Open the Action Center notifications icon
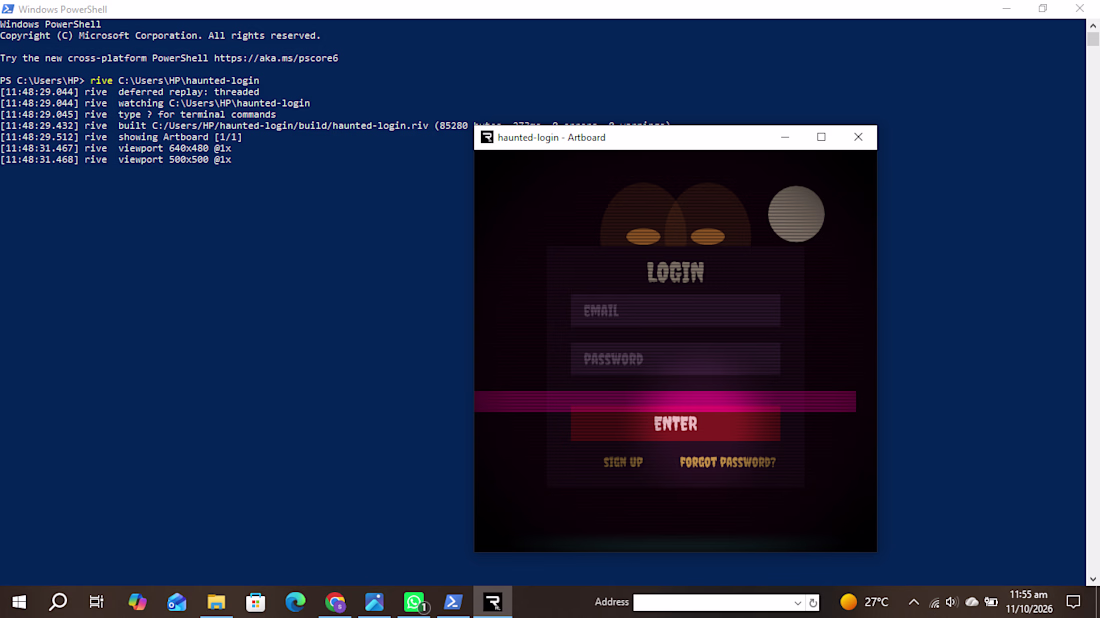Viewport: 1100px width, 618px height. (x=1073, y=602)
